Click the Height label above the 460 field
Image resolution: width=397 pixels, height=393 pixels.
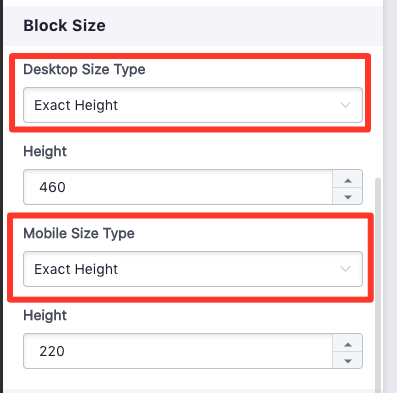tap(45, 151)
